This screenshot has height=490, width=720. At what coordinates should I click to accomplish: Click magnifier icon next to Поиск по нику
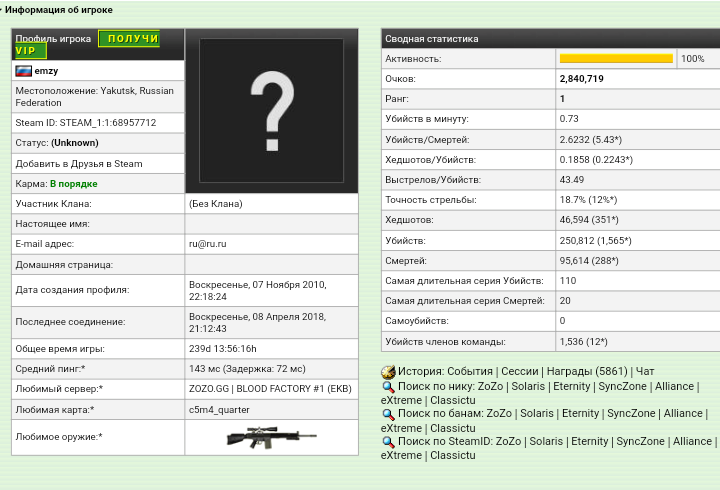[388, 387]
